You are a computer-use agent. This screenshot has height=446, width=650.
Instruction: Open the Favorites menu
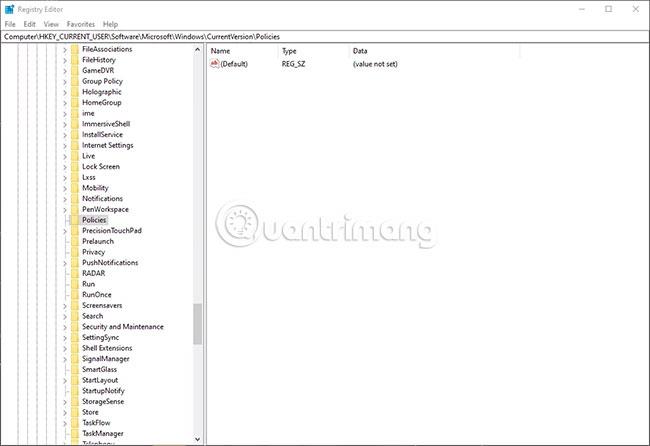coord(81,24)
